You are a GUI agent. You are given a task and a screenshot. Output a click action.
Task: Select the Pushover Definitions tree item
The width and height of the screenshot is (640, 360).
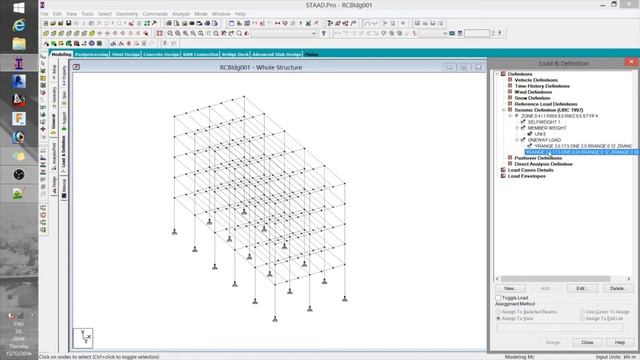tap(538, 158)
